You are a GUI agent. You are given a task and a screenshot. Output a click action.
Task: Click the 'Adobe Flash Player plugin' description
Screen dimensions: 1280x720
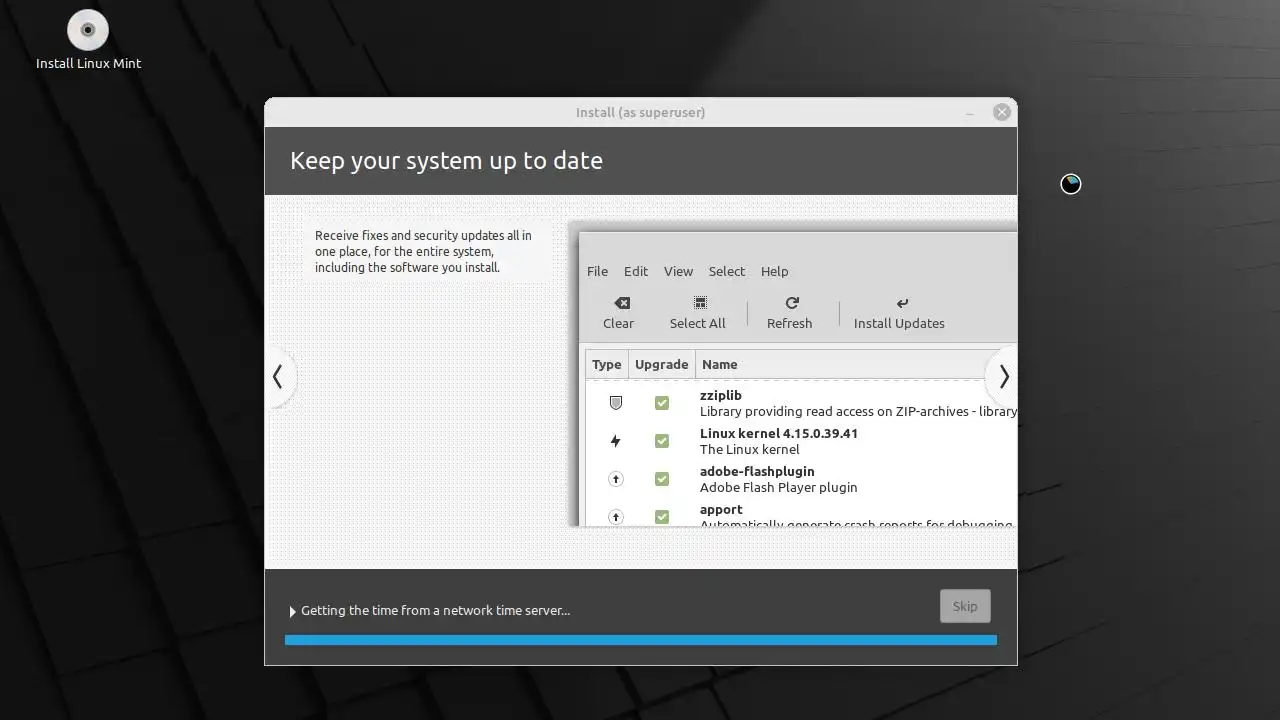tap(779, 487)
